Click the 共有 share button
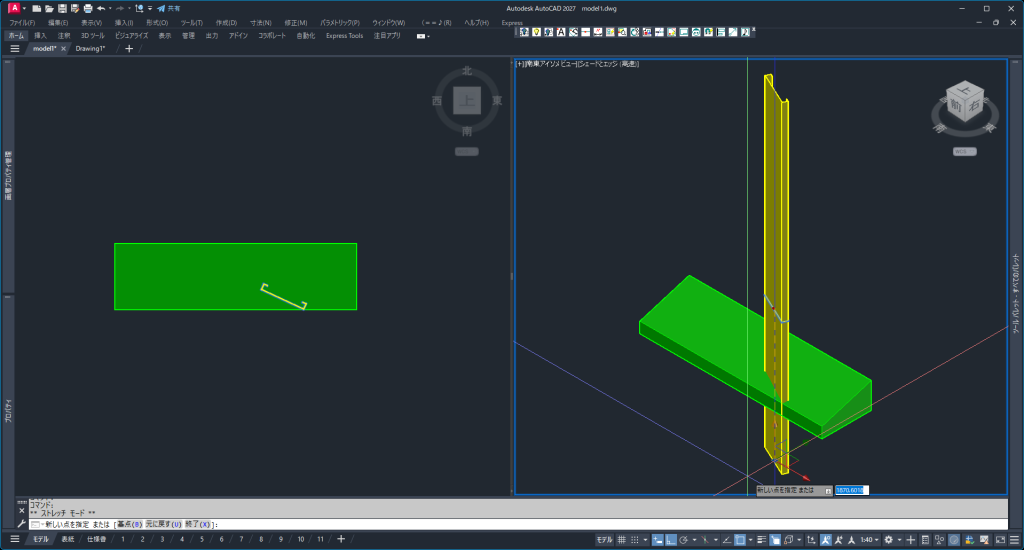 (x=168, y=8)
